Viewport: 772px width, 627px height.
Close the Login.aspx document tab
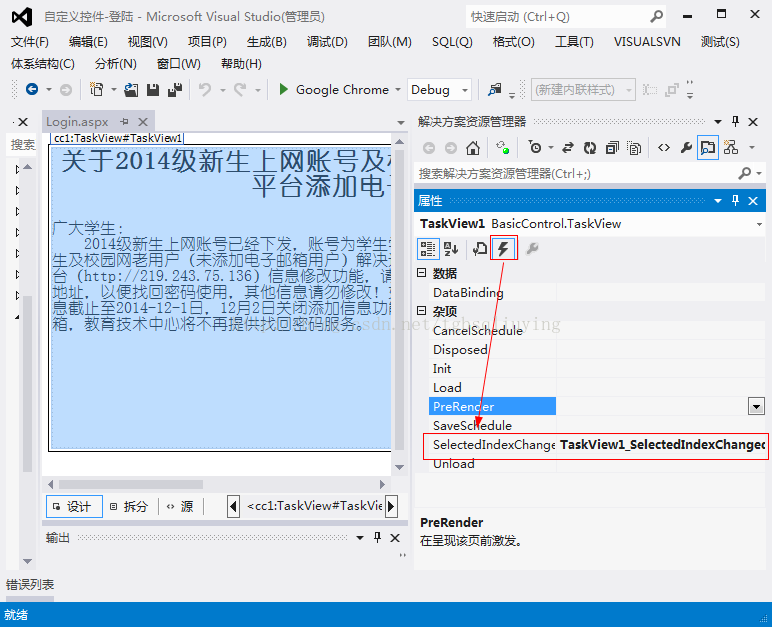(143, 122)
